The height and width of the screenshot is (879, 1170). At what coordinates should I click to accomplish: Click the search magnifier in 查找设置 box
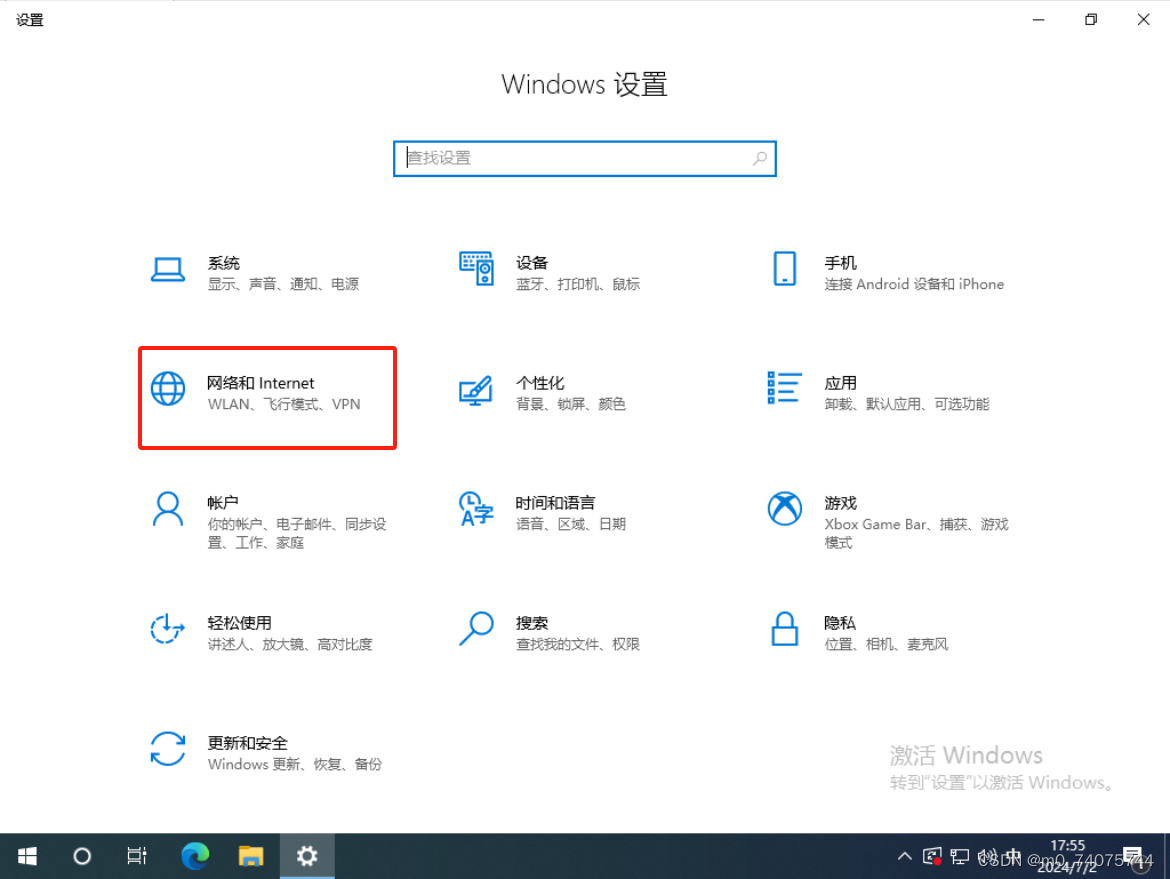760,158
